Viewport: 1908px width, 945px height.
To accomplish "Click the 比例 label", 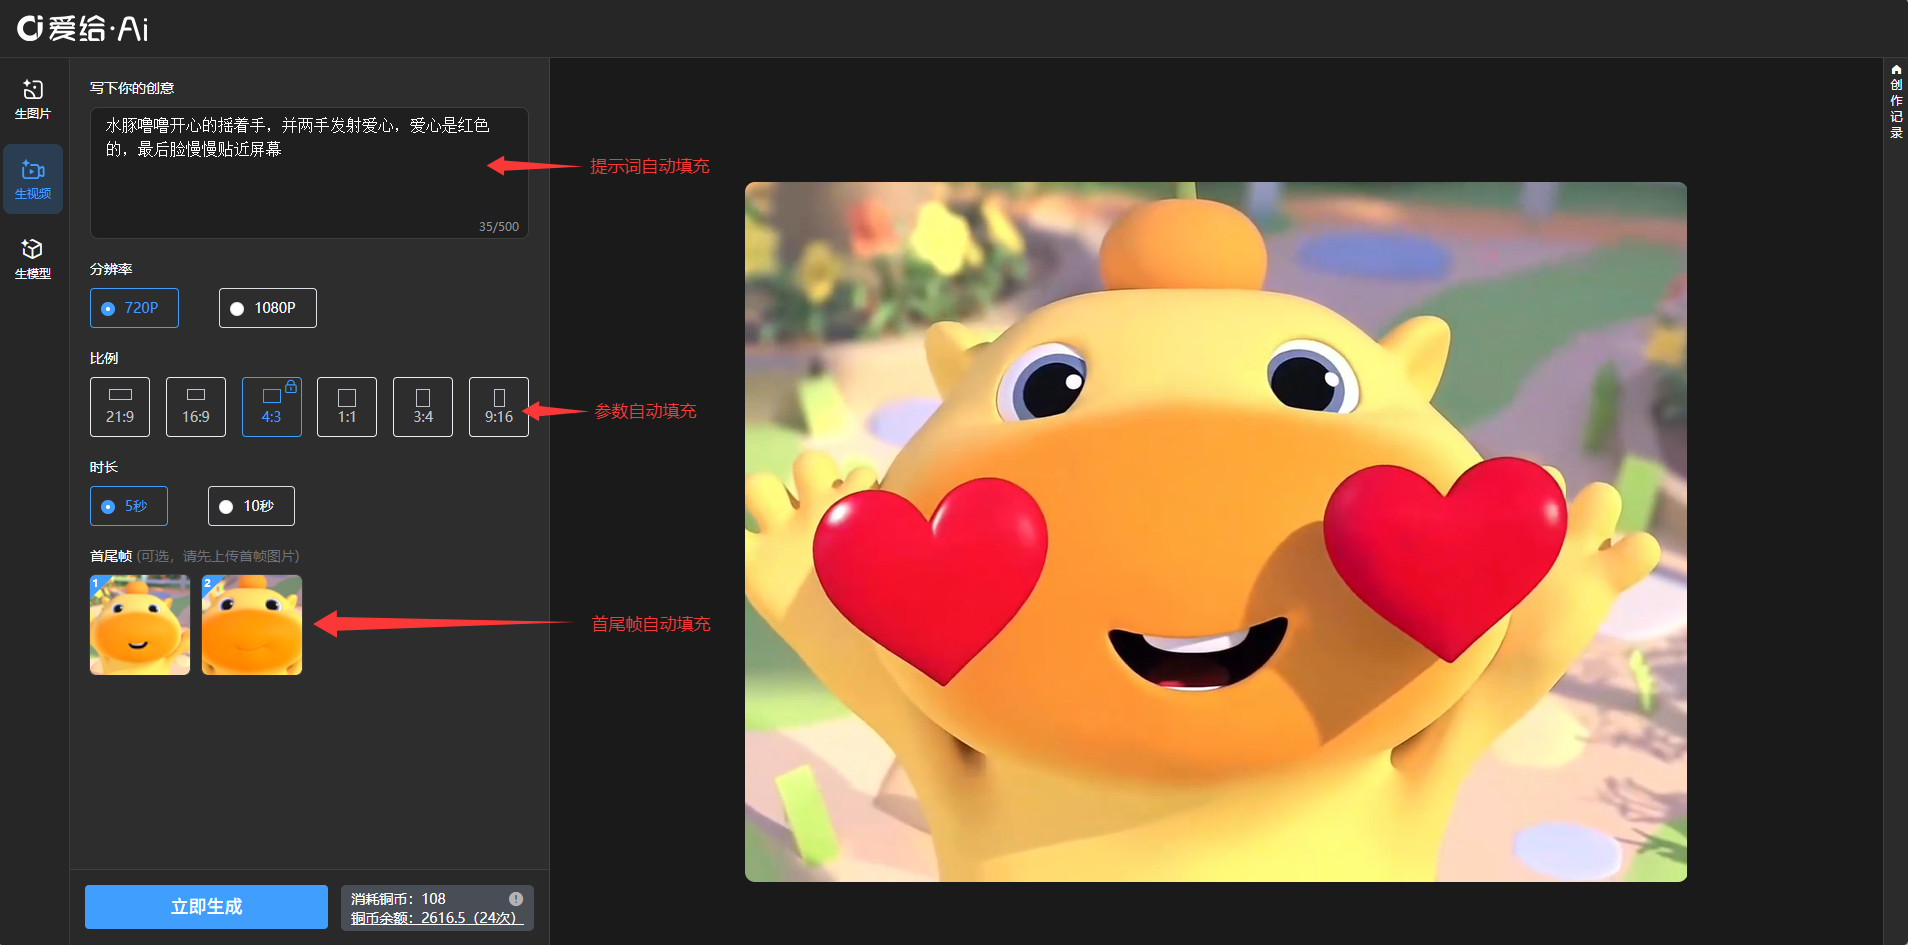I will point(104,358).
